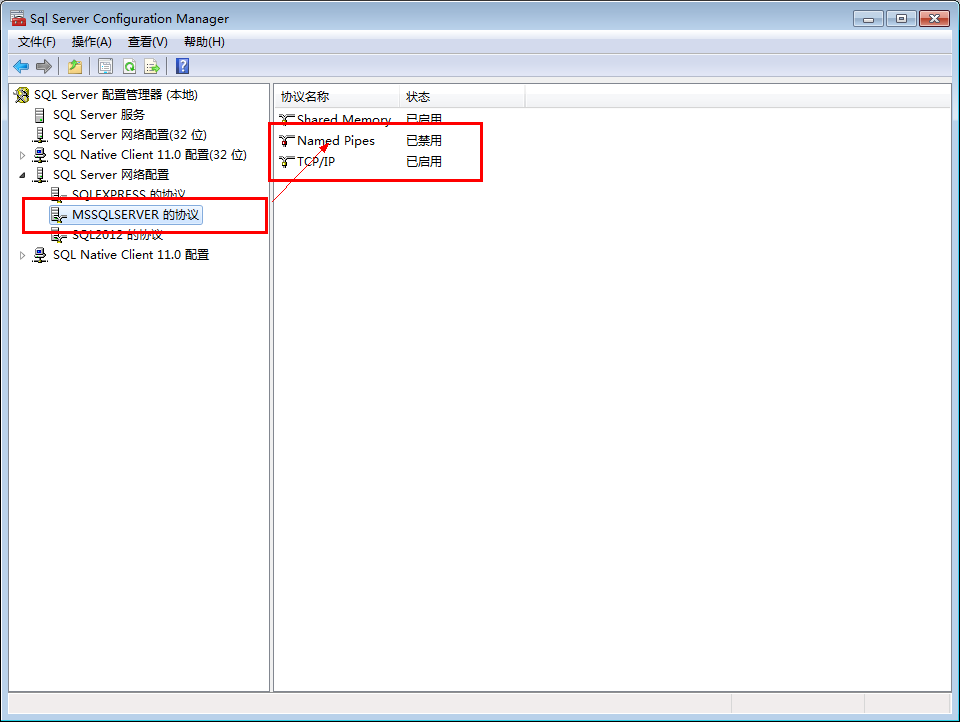Click the blue Help question mark icon
960x722 pixels.
coord(182,66)
